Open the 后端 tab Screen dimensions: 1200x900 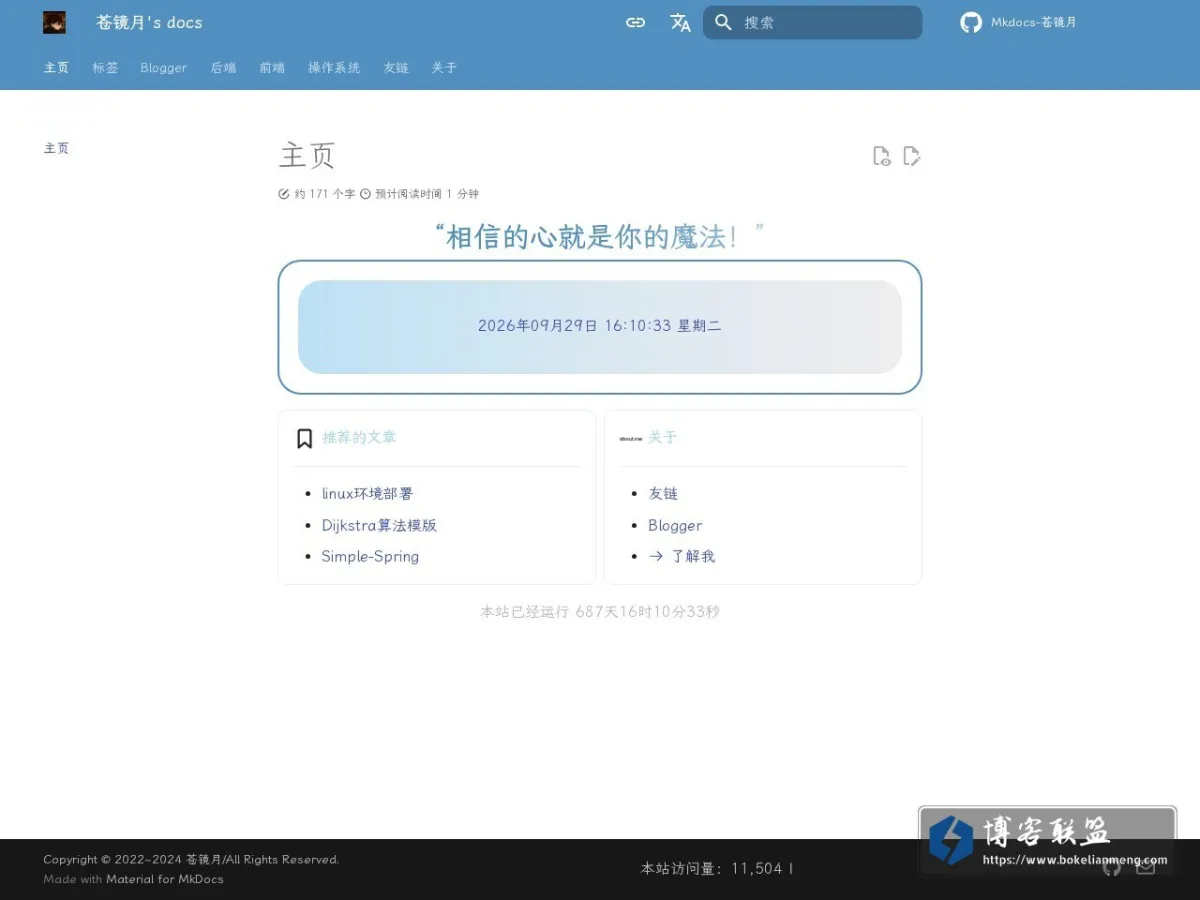point(223,67)
